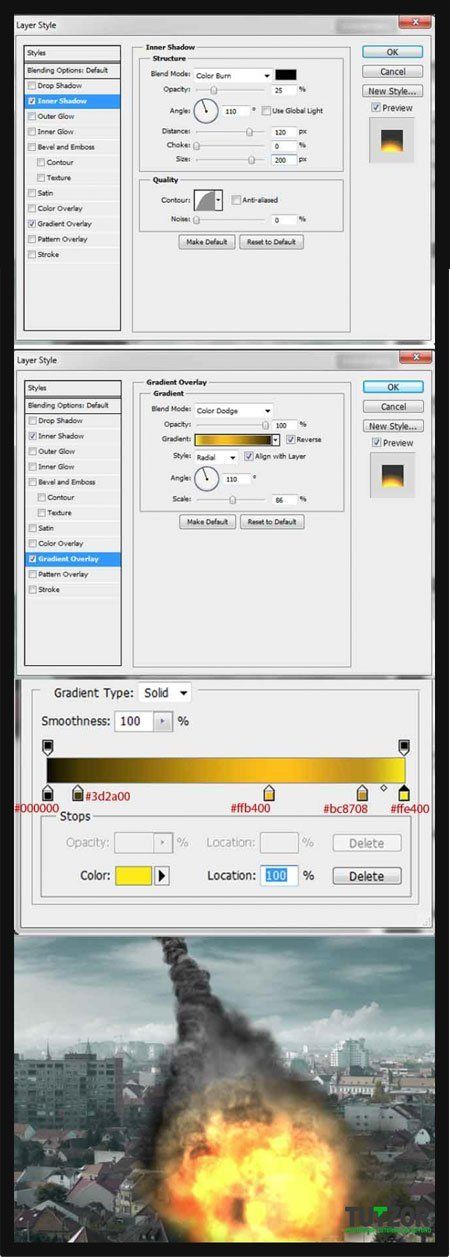
Task: Select the #bc8708 color stop
Action: point(361,793)
